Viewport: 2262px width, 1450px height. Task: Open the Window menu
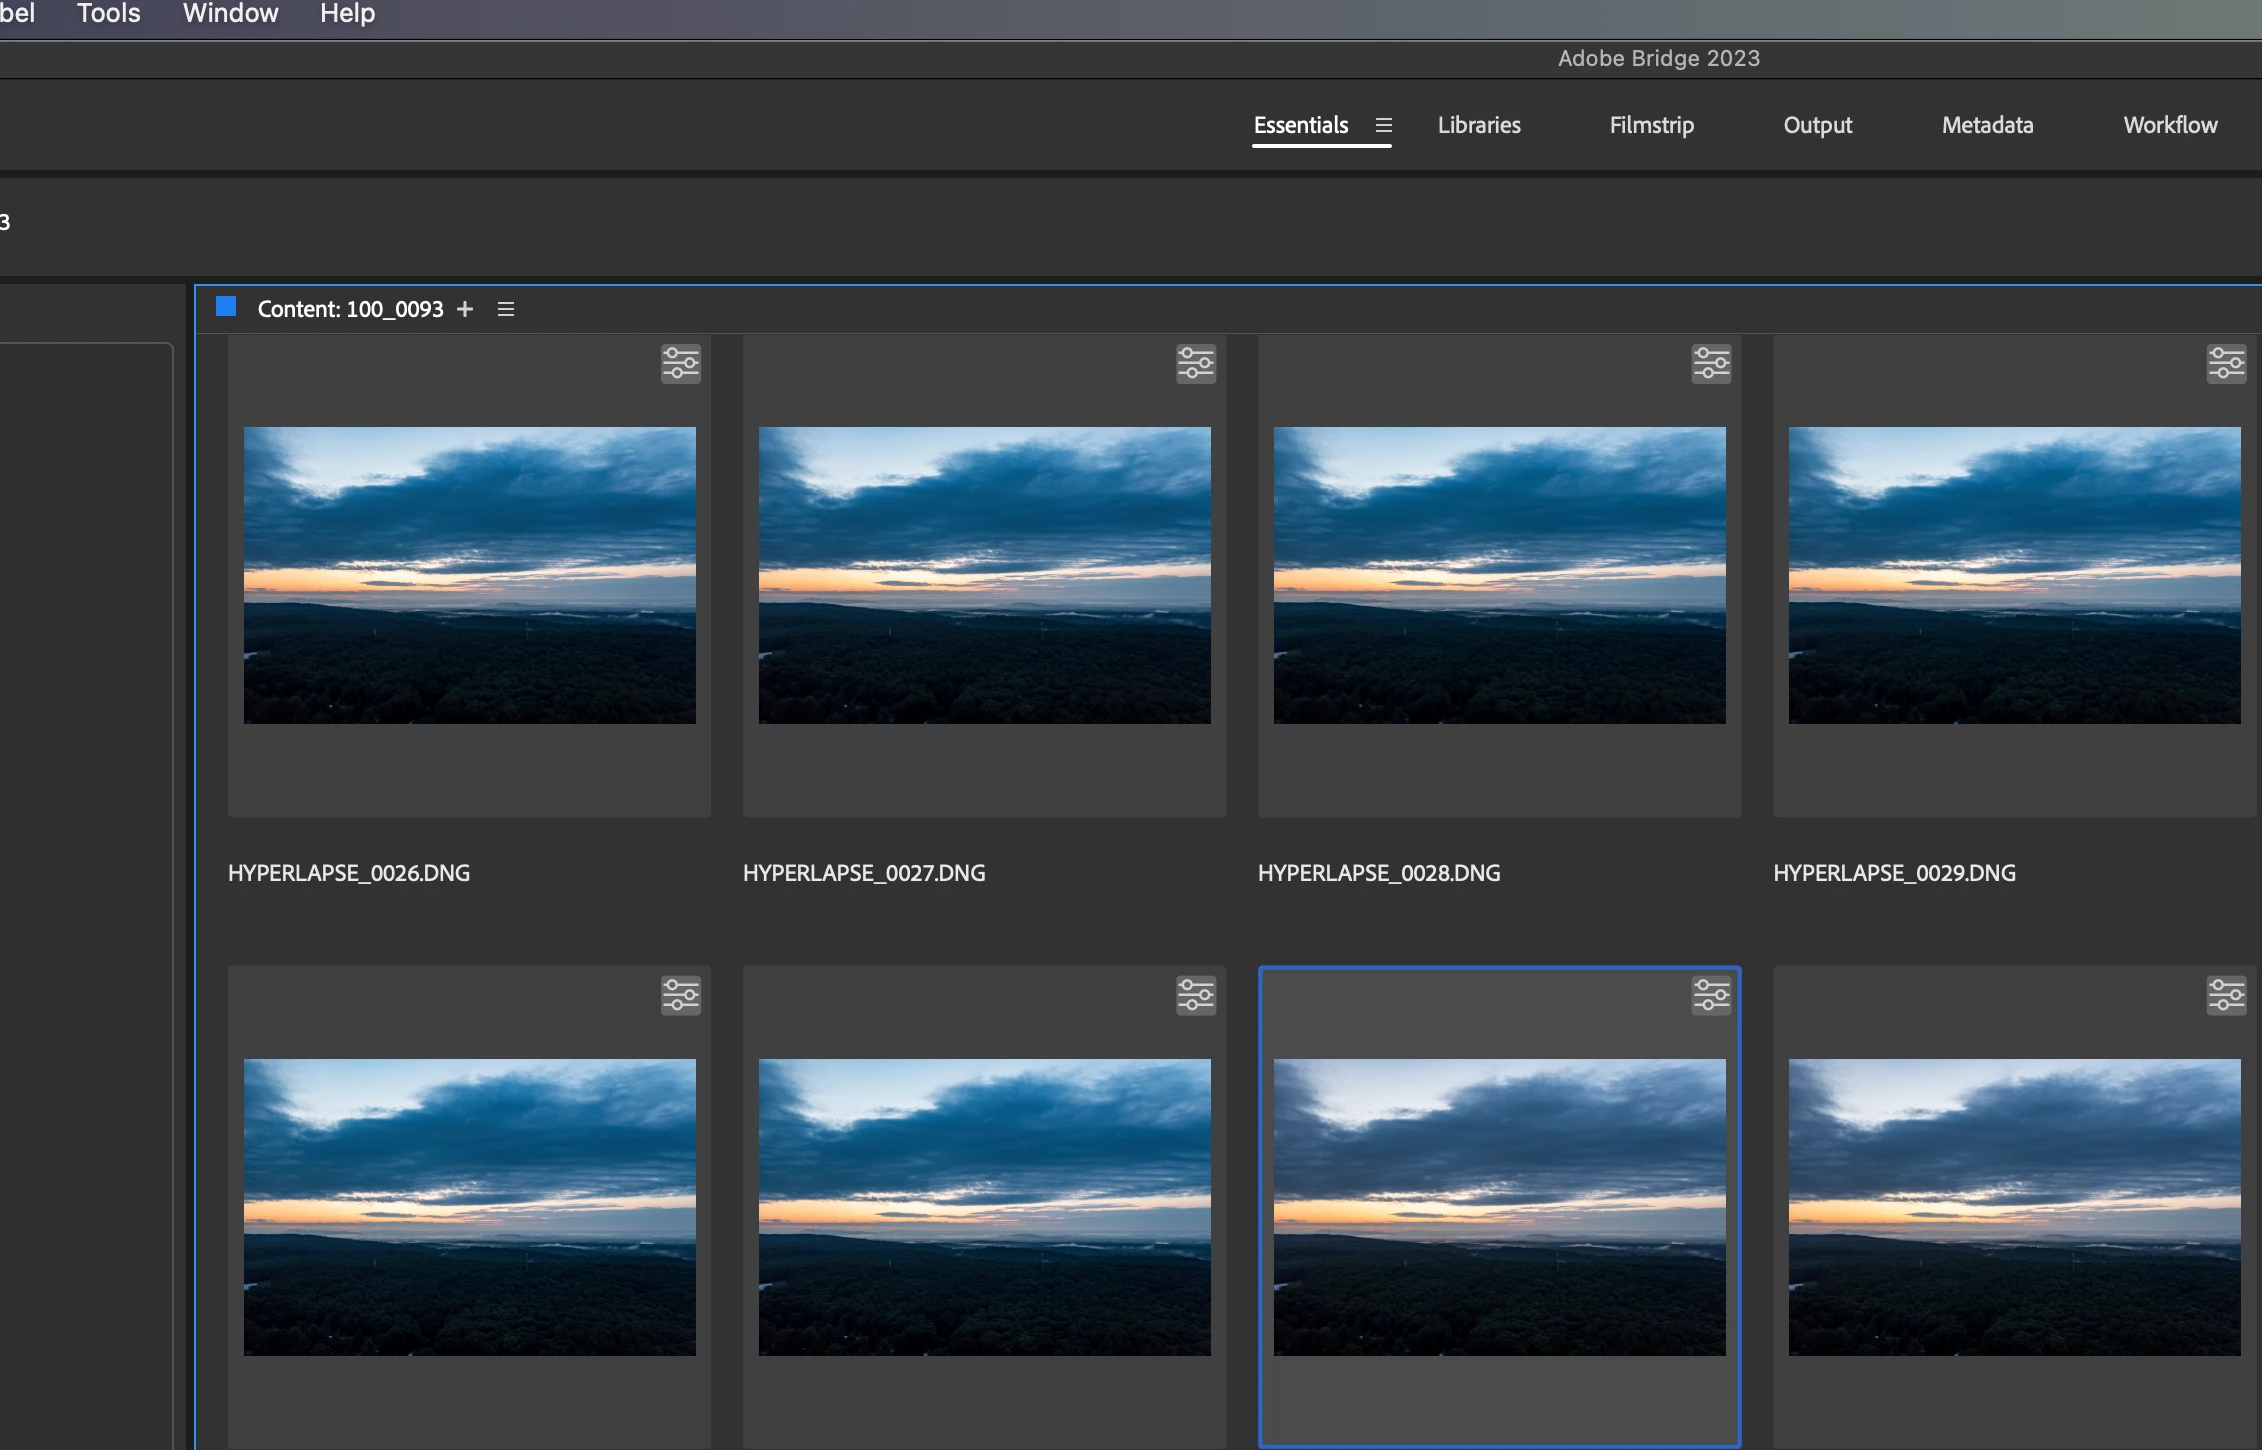tap(230, 14)
